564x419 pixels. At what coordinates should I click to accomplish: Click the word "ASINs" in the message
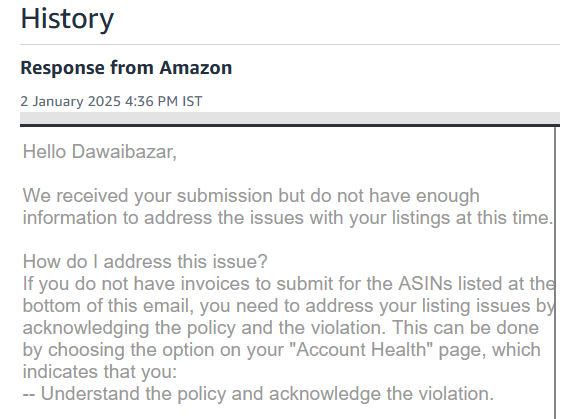point(425,283)
